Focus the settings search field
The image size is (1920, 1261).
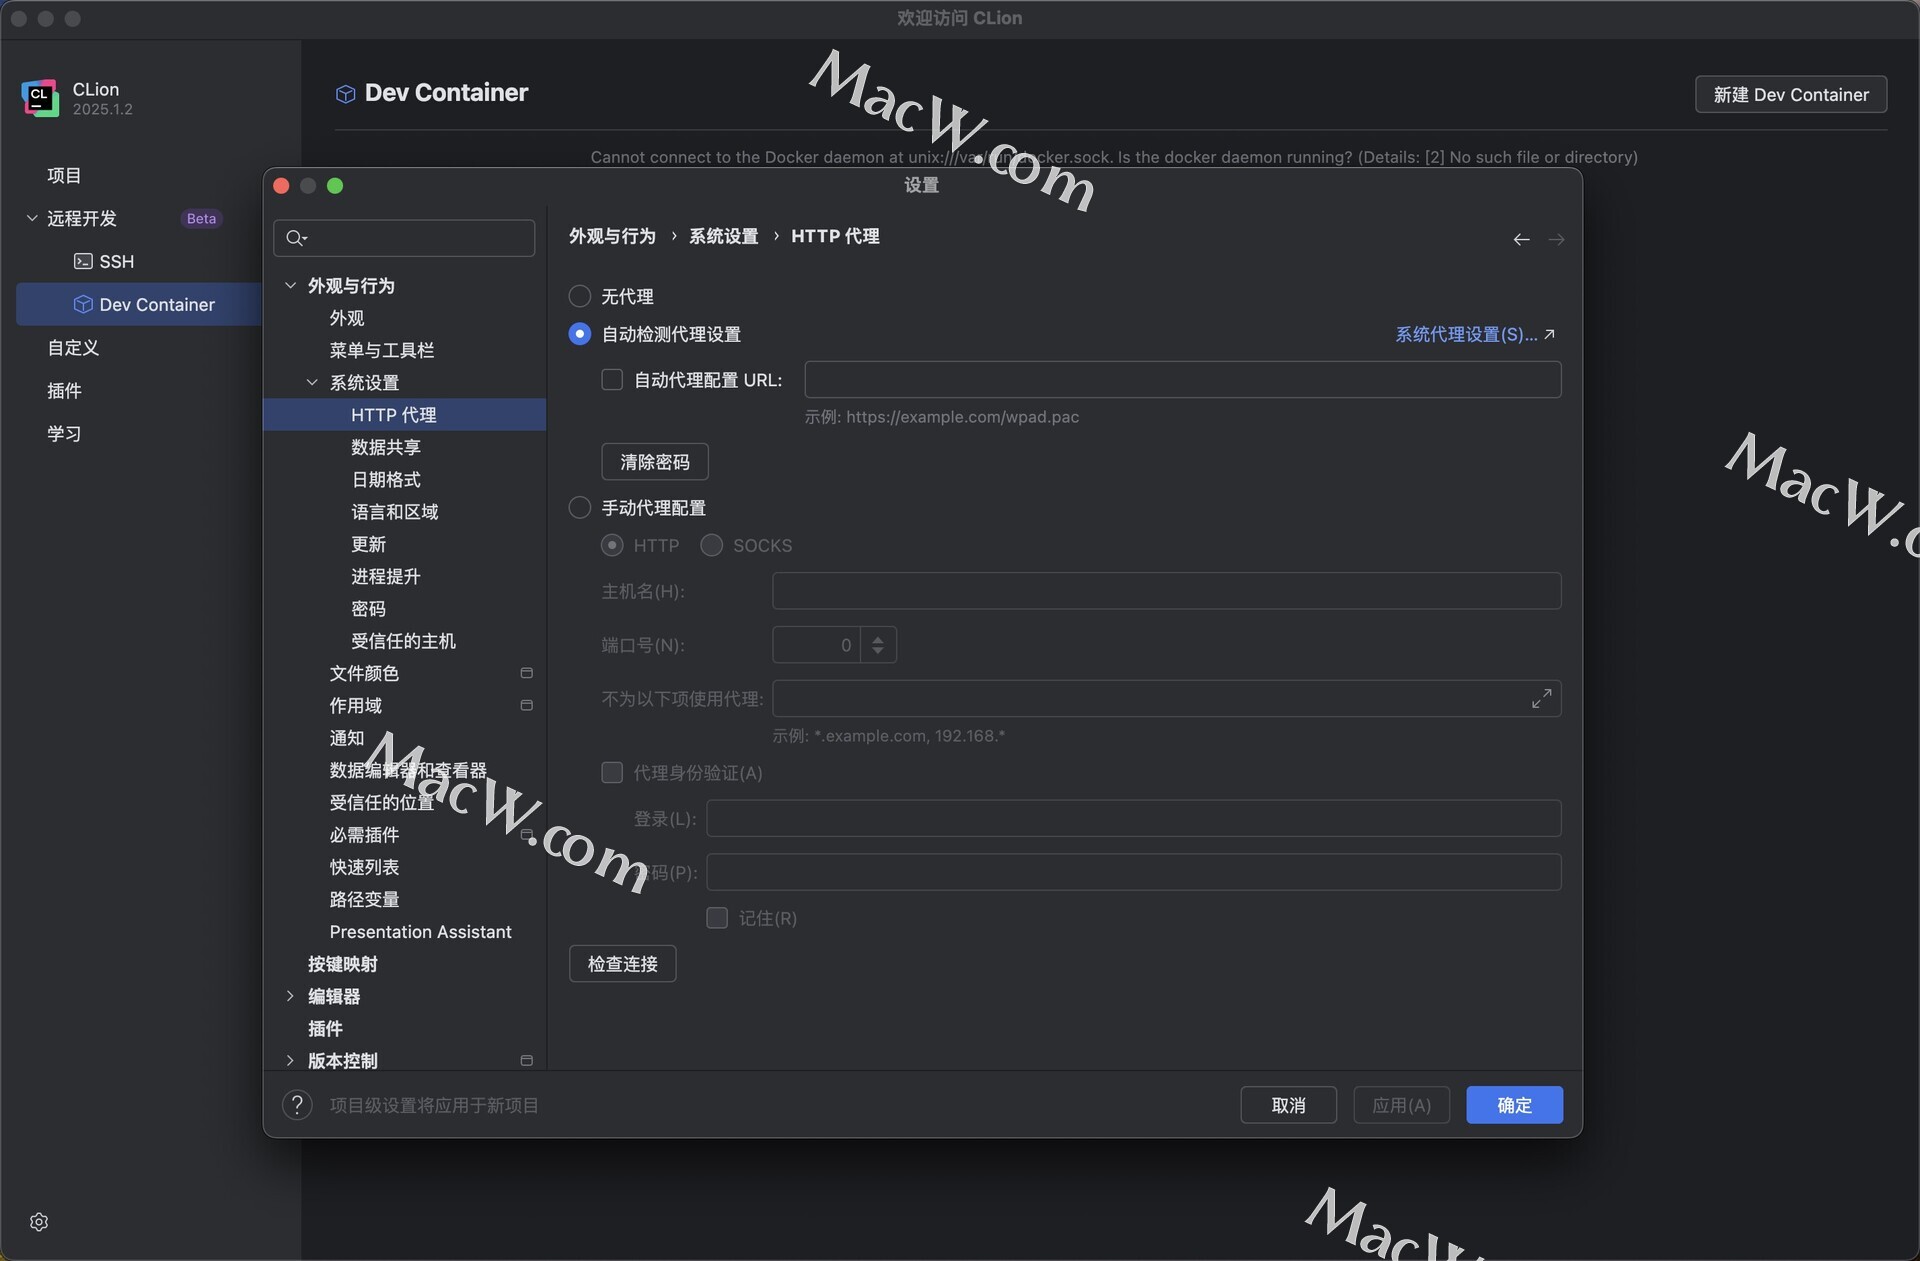pyautogui.click(x=404, y=238)
